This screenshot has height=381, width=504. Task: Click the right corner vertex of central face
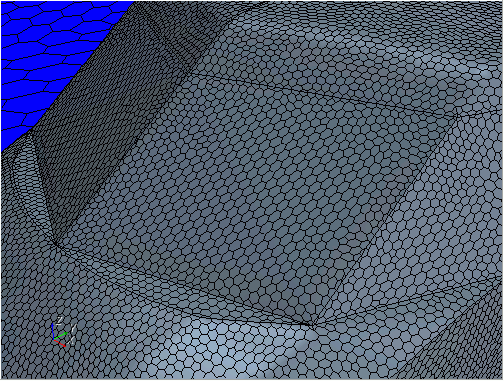[x=458, y=114]
